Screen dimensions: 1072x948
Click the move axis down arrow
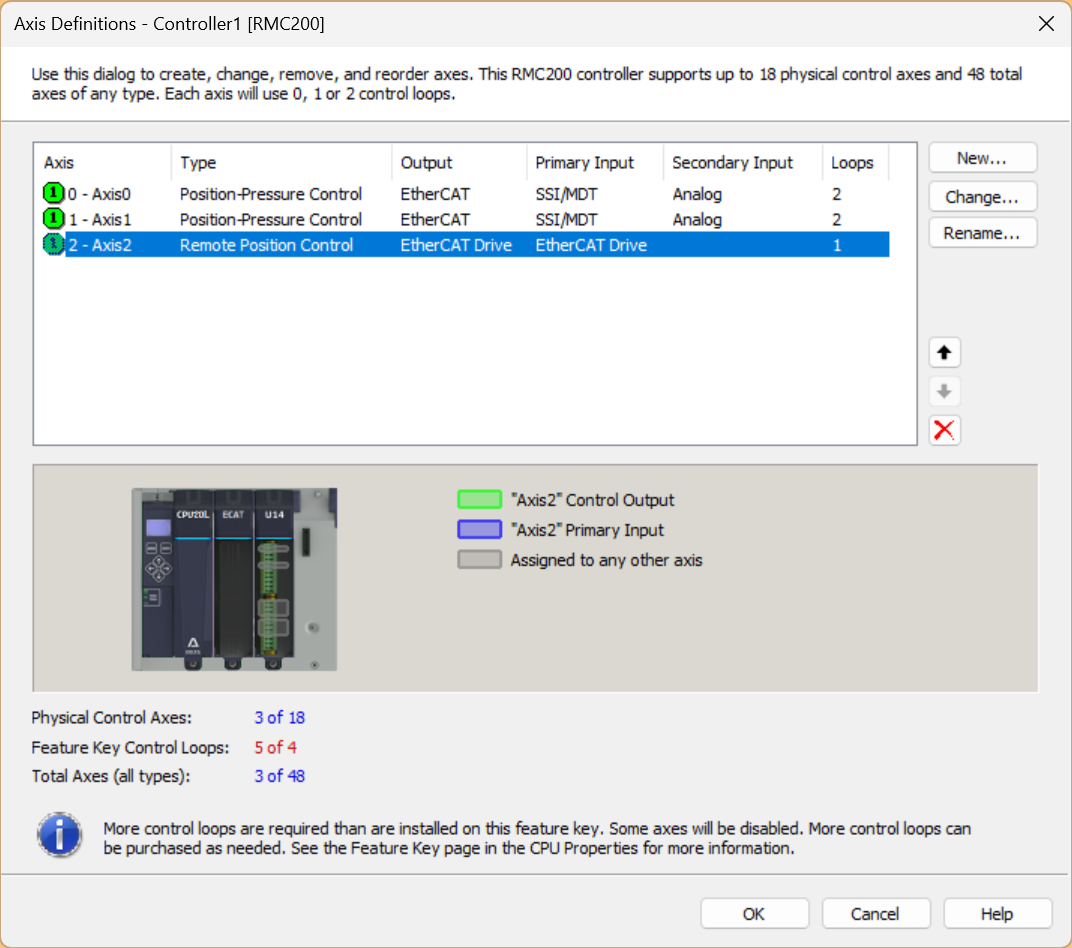coord(944,392)
